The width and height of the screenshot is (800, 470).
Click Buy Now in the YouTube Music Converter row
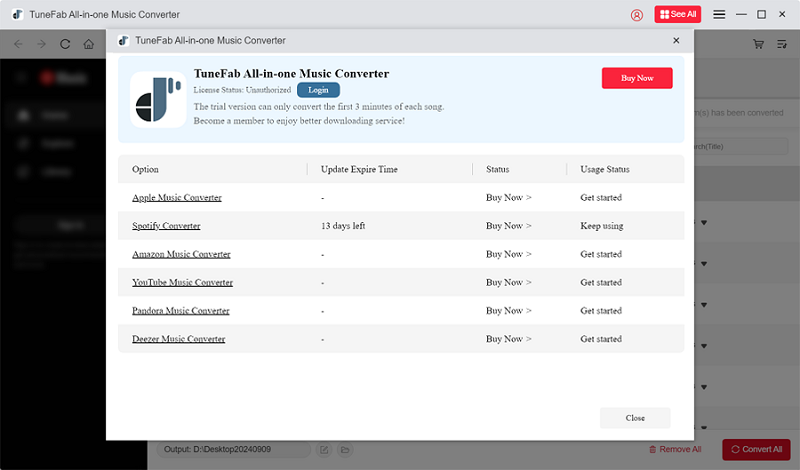tap(508, 282)
